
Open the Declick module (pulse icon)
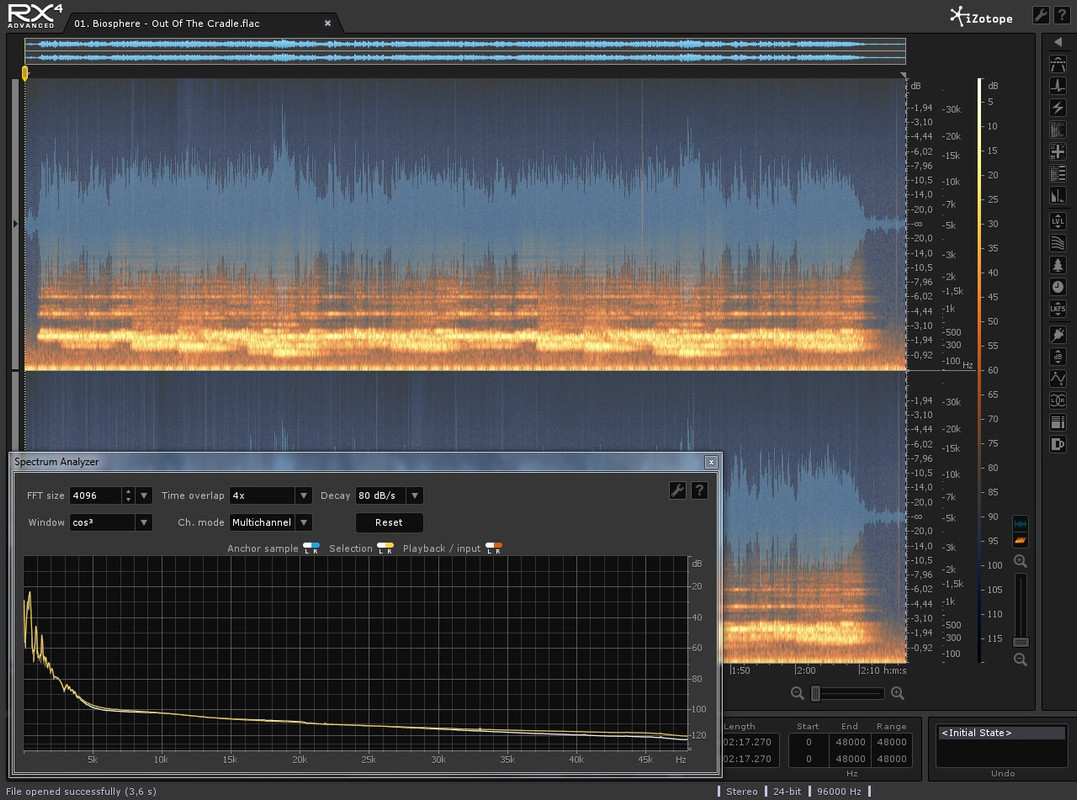click(x=1058, y=86)
